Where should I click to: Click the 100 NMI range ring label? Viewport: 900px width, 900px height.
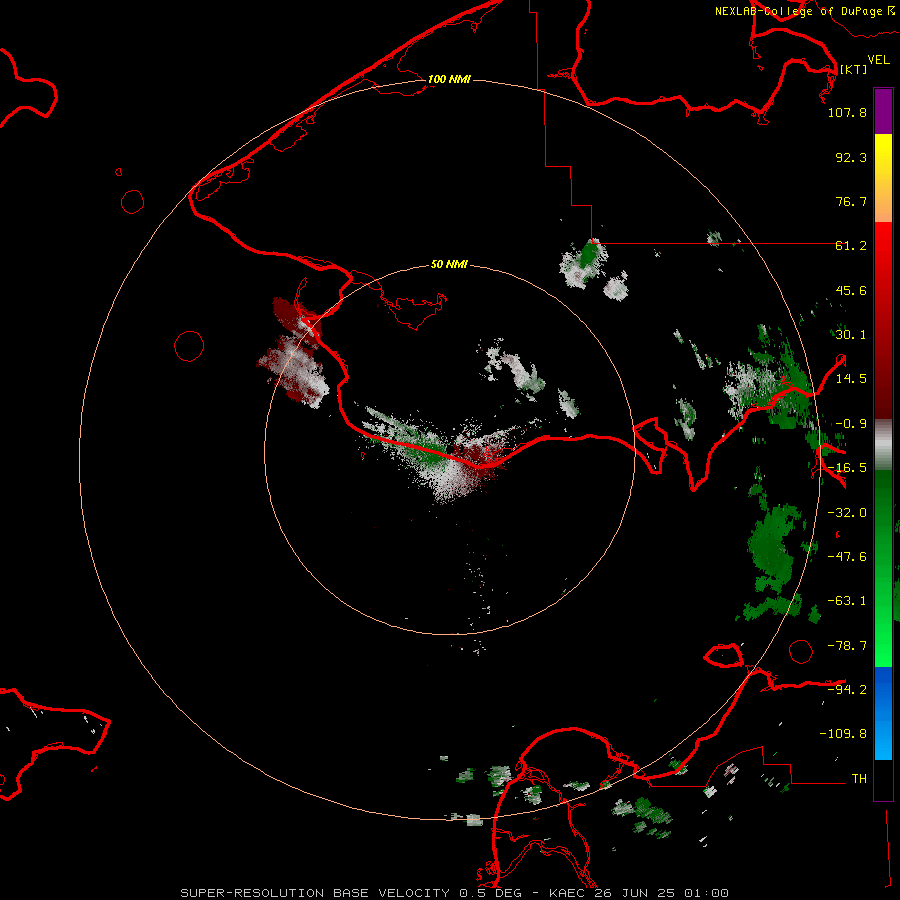point(449,79)
